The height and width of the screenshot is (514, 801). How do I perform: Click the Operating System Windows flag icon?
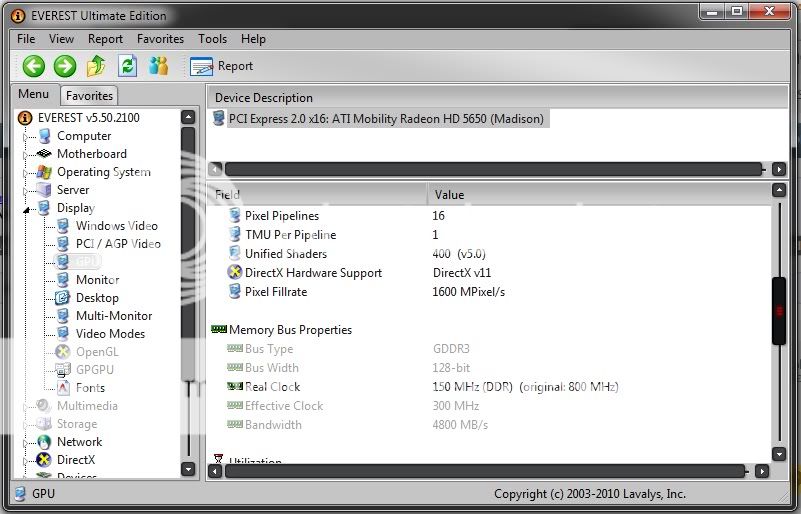tap(44, 172)
